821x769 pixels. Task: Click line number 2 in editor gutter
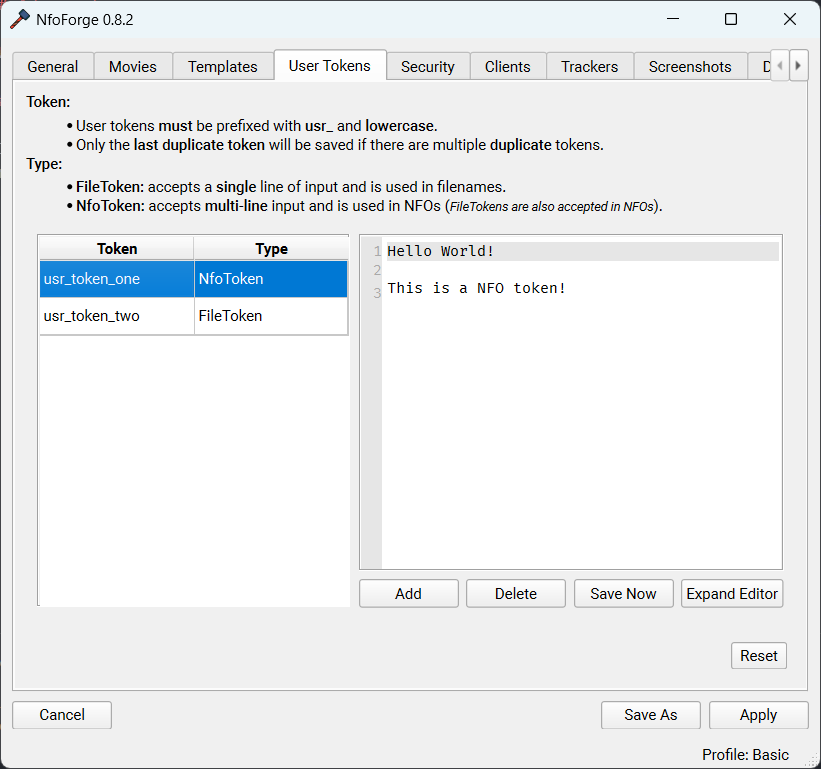(377, 270)
